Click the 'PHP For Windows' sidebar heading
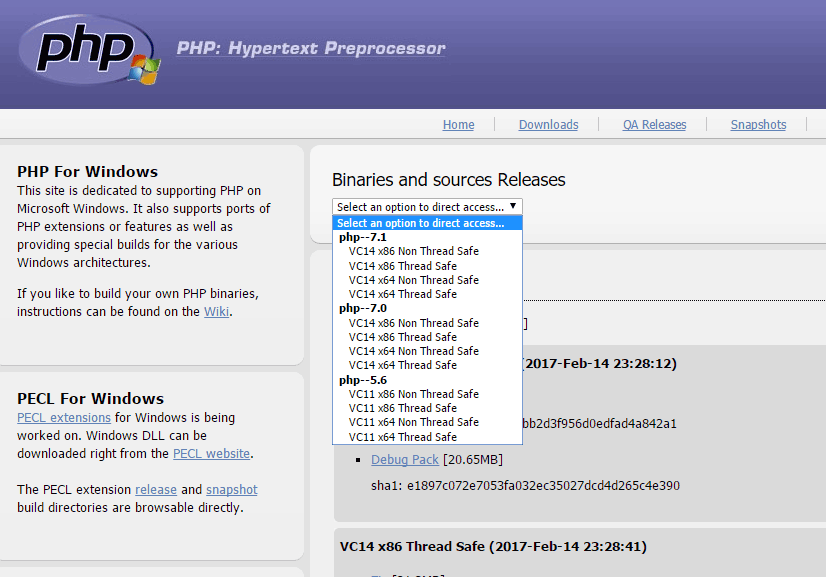The width and height of the screenshot is (826, 577). pyautogui.click(x=87, y=171)
